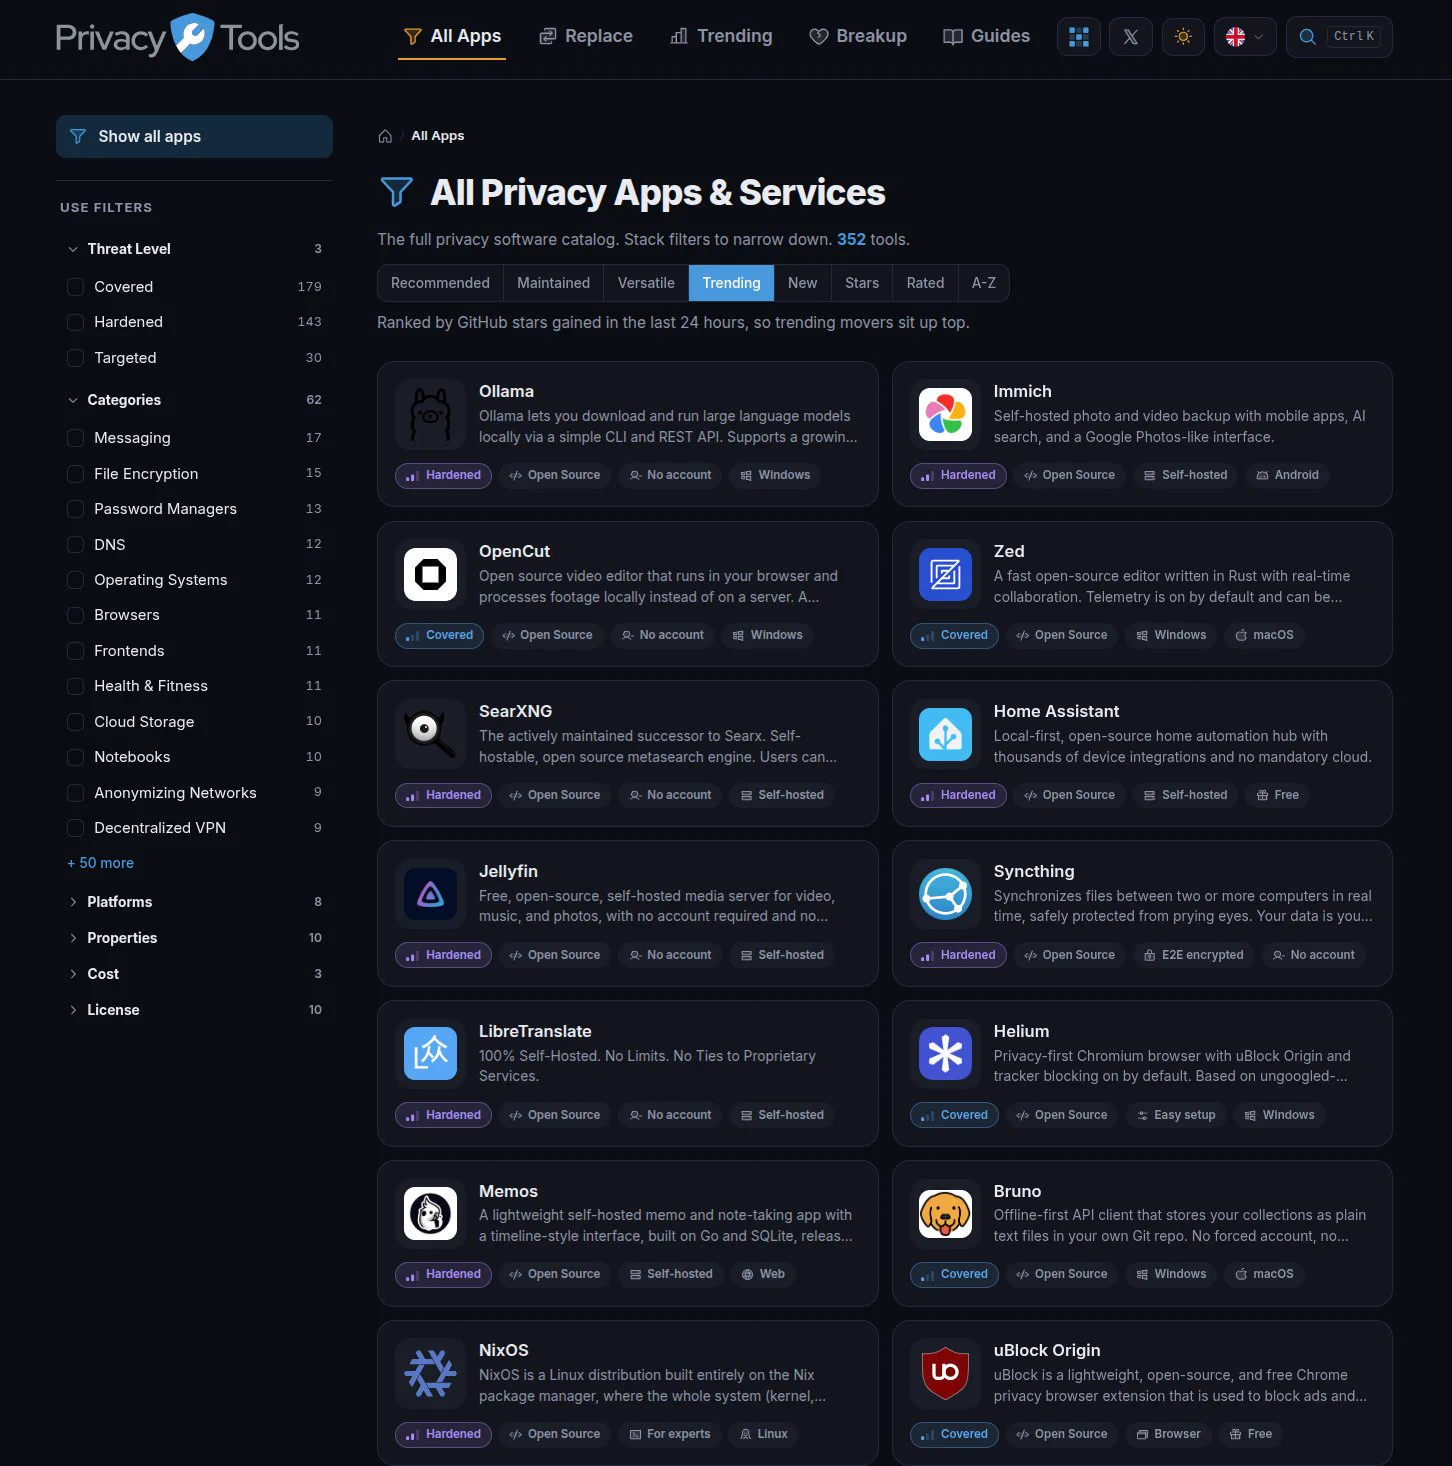Screen dimensions: 1452x1466
Task: Click the Bruno dog icon
Action: click(x=945, y=1213)
